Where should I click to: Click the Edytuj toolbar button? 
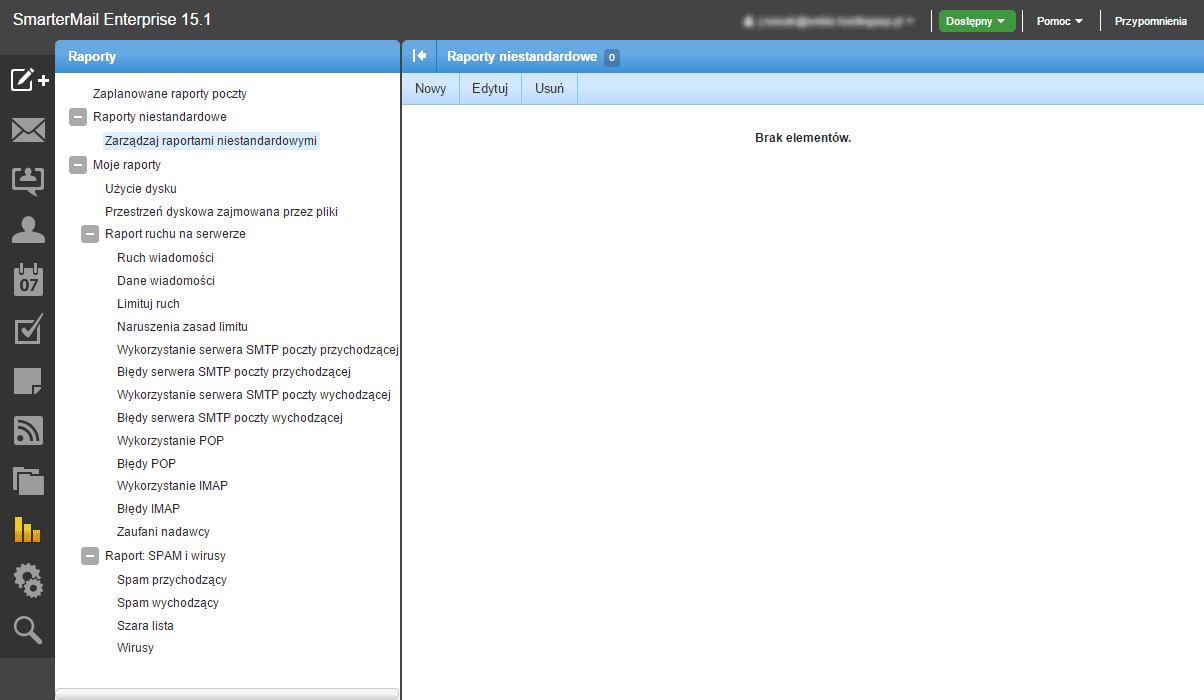tap(490, 88)
